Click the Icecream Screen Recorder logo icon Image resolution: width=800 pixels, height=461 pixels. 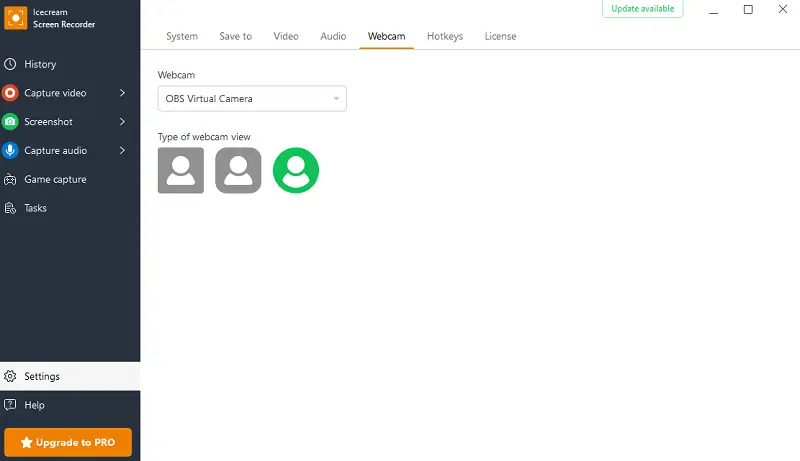click(x=16, y=18)
